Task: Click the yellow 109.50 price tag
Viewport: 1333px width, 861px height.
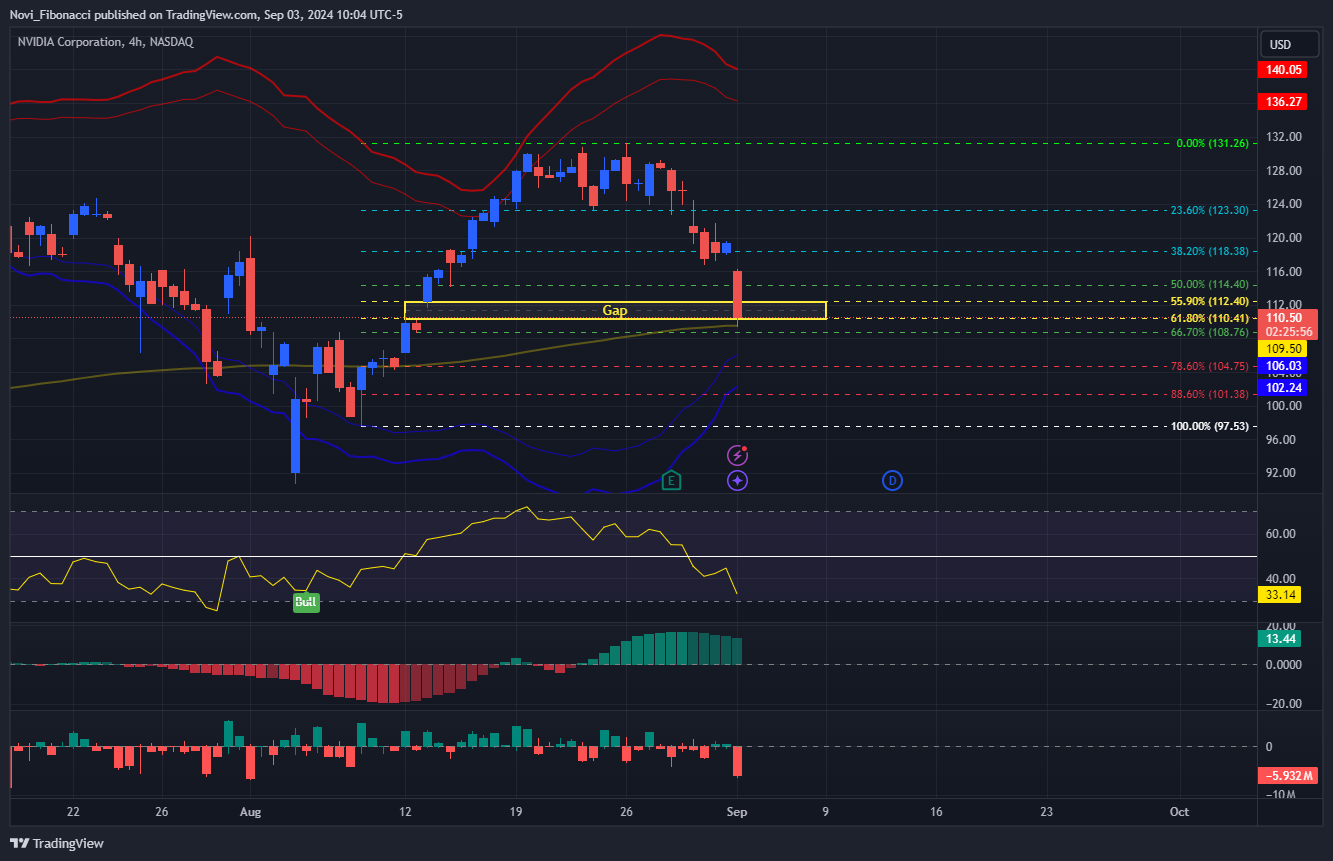Action: 1283,348
